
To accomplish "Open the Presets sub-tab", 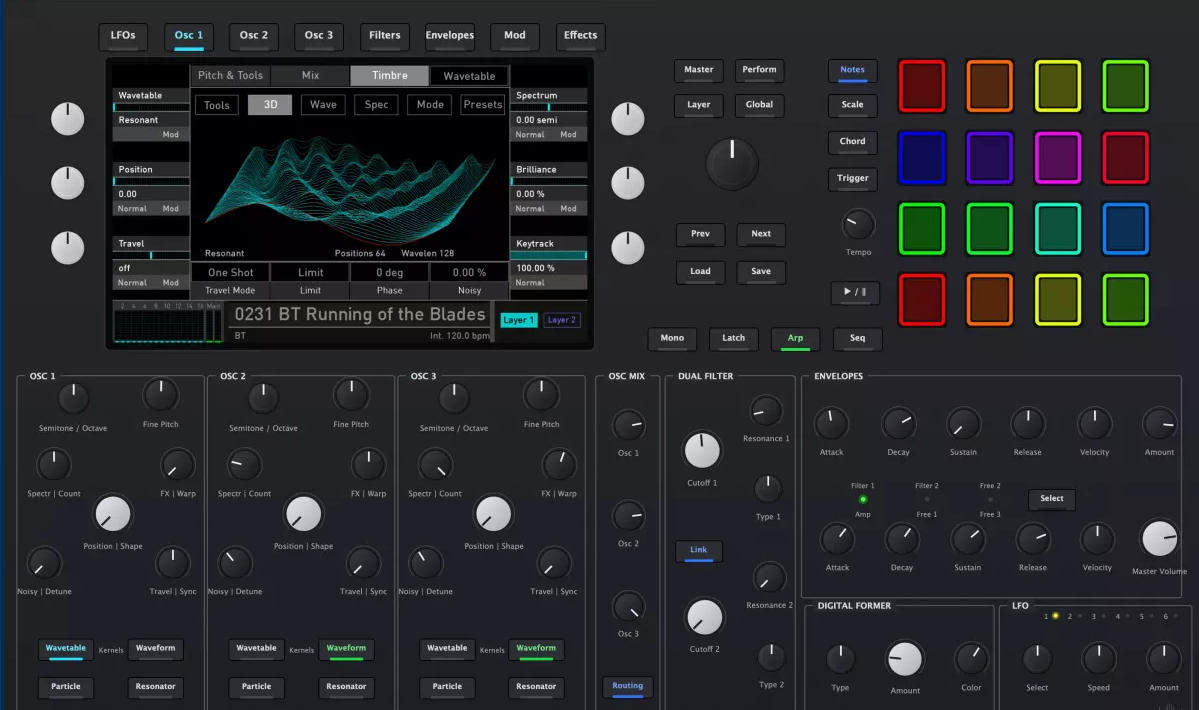I will (483, 105).
